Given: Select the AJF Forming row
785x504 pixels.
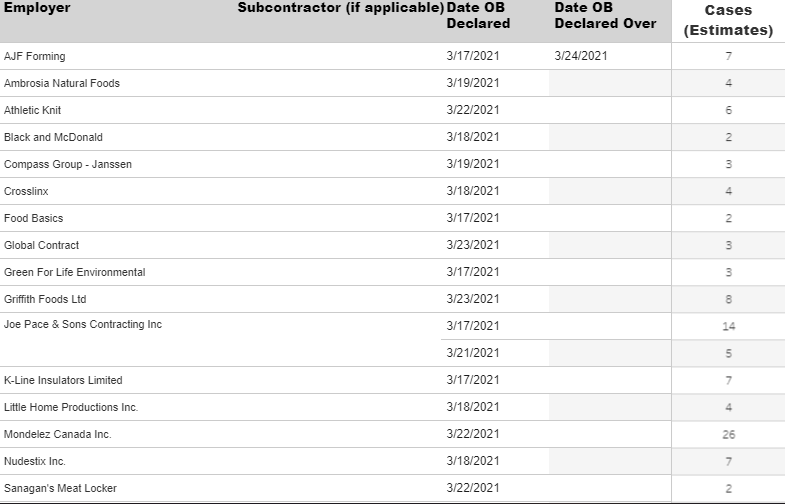Looking at the screenshot, I should (x=392, y=56).
